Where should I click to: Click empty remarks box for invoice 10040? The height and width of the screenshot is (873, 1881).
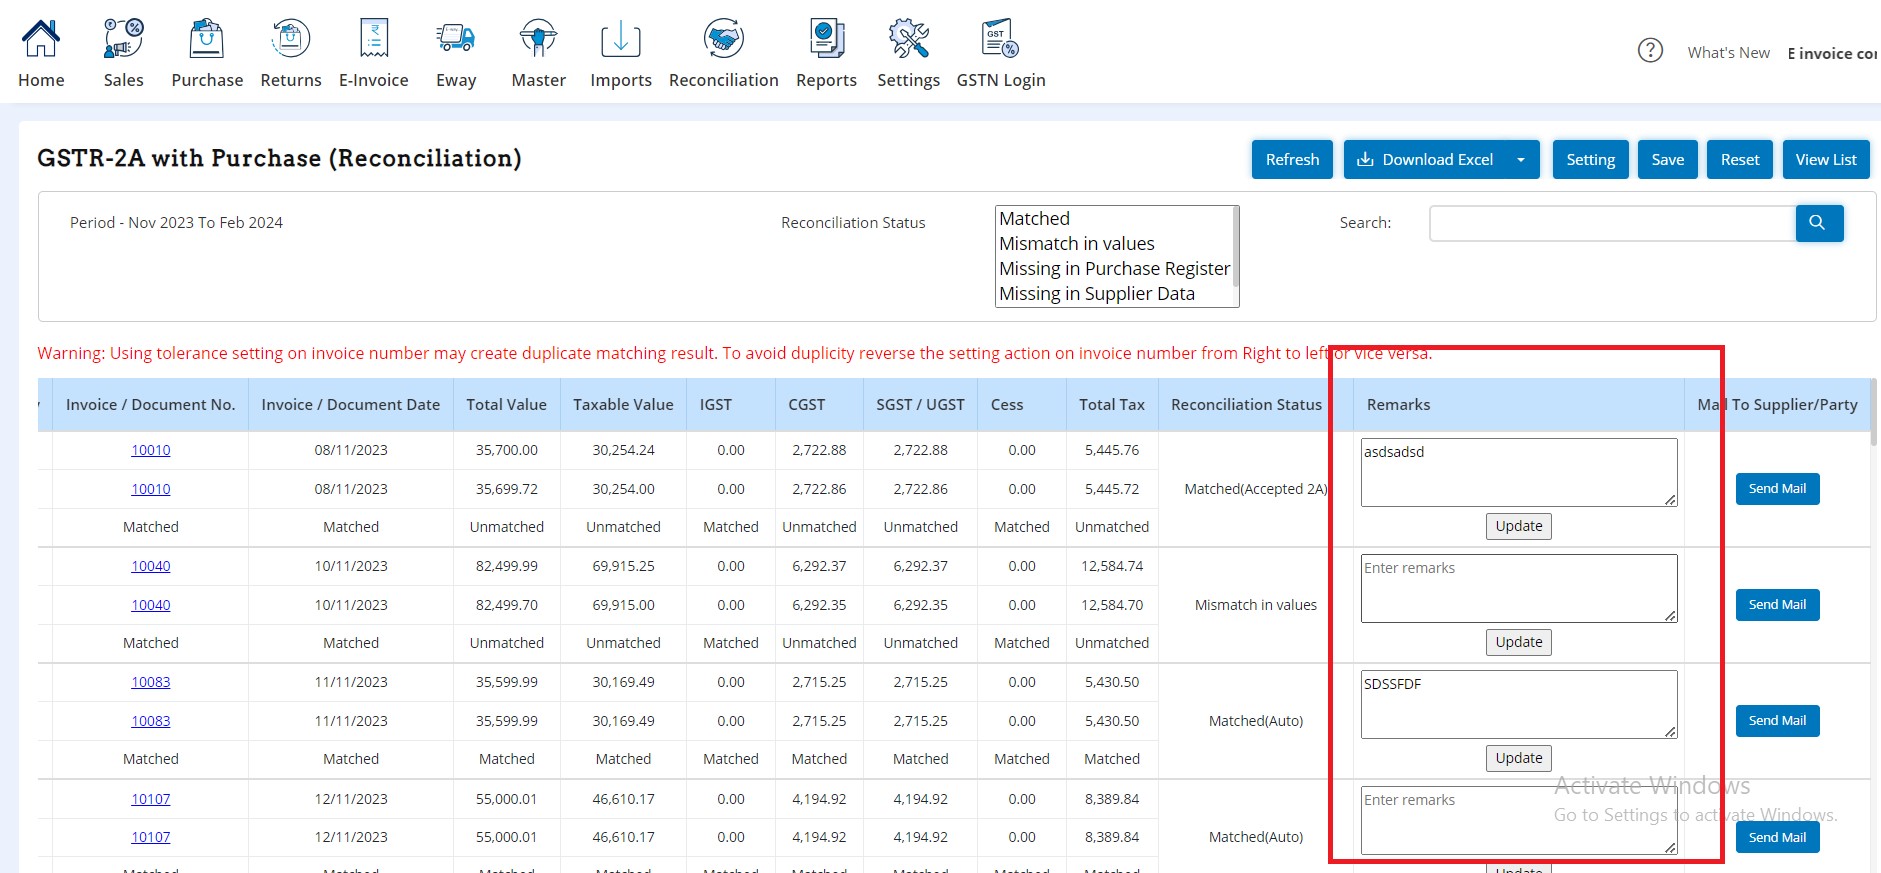tap(1519, 588)
